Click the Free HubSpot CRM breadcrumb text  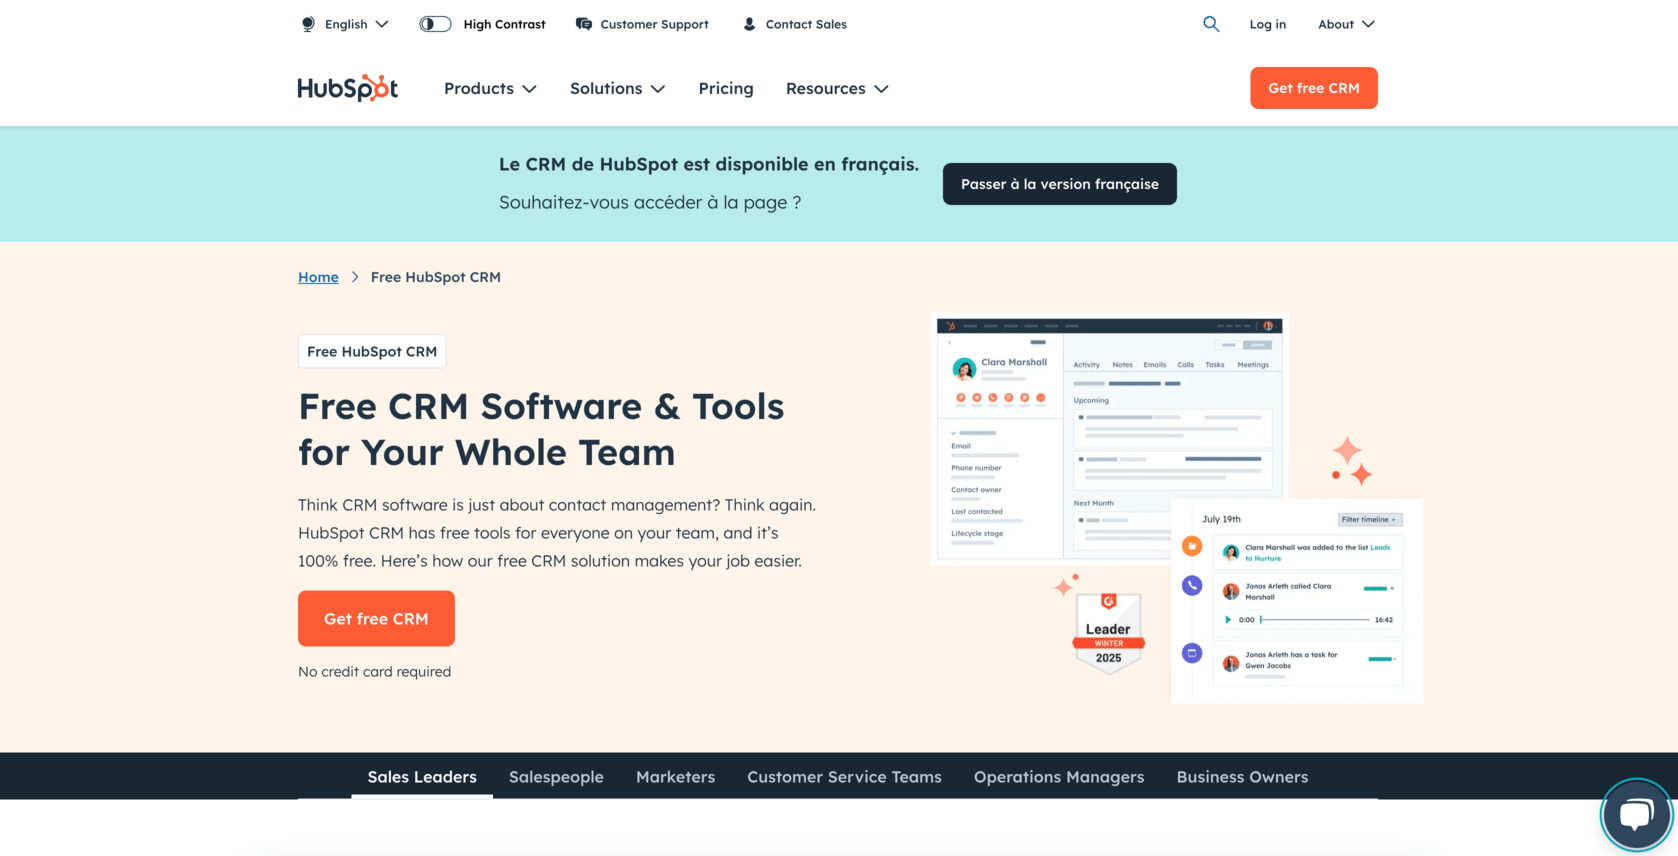pyautogui.click(x=436, y=277)
